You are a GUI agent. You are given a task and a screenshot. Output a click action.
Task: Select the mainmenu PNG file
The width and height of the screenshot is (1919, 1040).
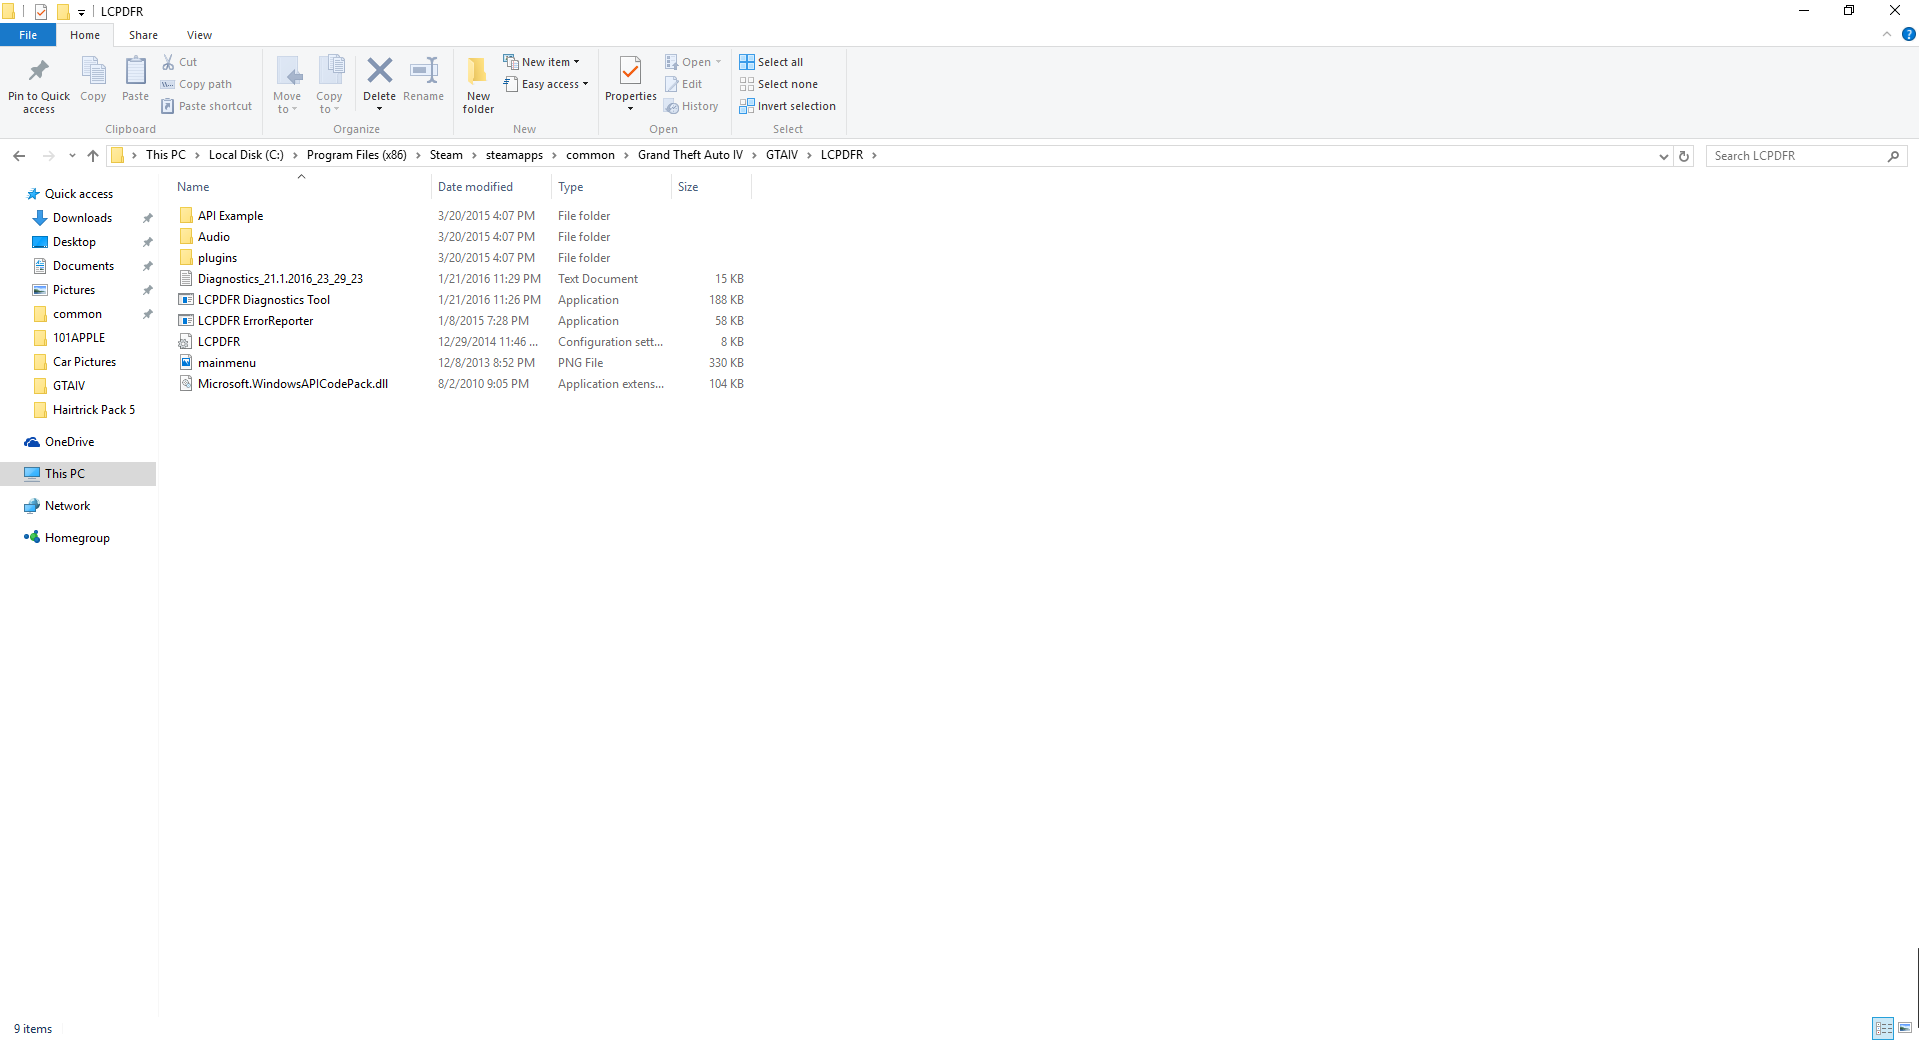(x=227, y=363)
